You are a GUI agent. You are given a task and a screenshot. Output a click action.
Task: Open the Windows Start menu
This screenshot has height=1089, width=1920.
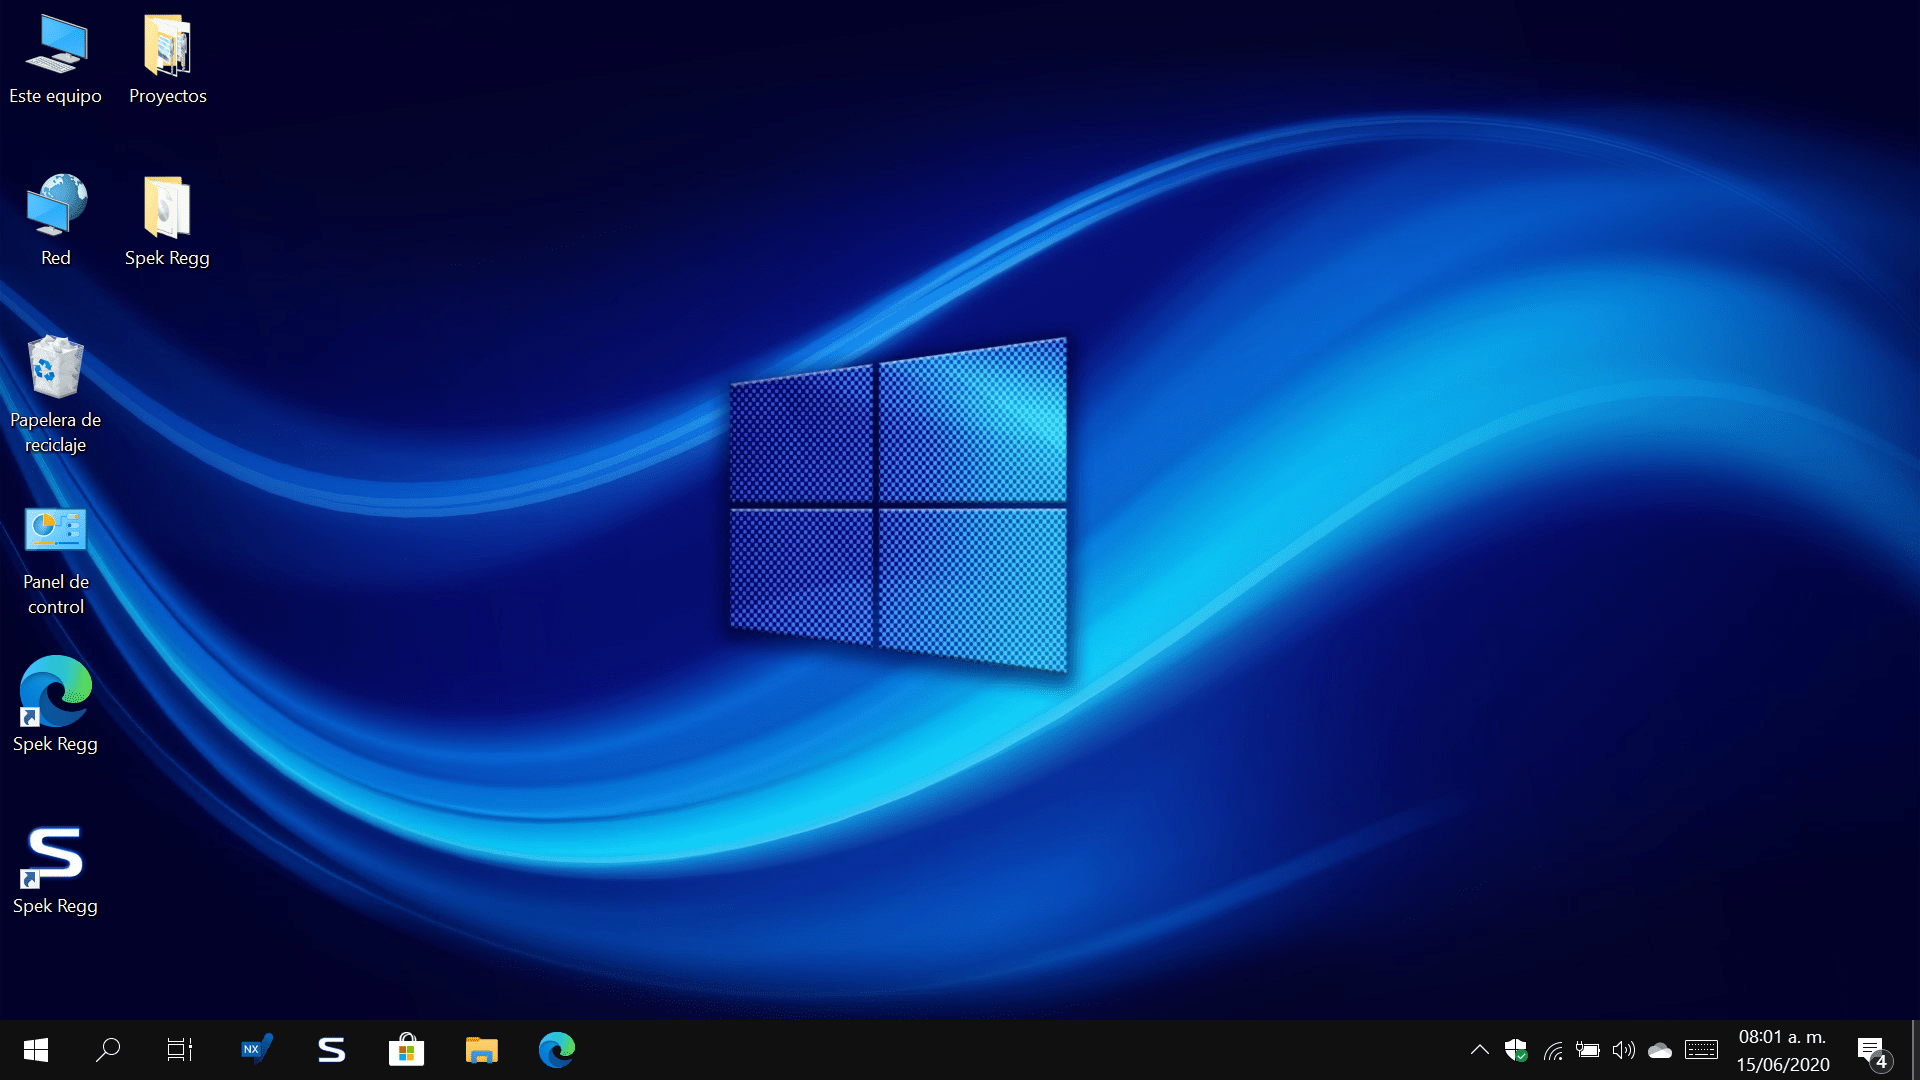tap(36, 1049)
